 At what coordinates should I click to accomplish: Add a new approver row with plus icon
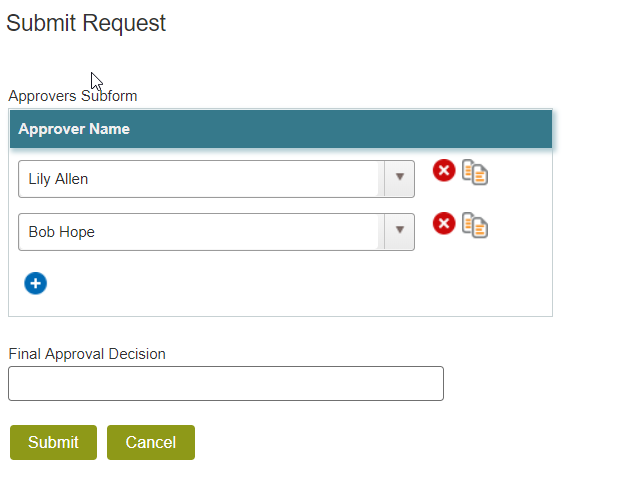point(35,283)
